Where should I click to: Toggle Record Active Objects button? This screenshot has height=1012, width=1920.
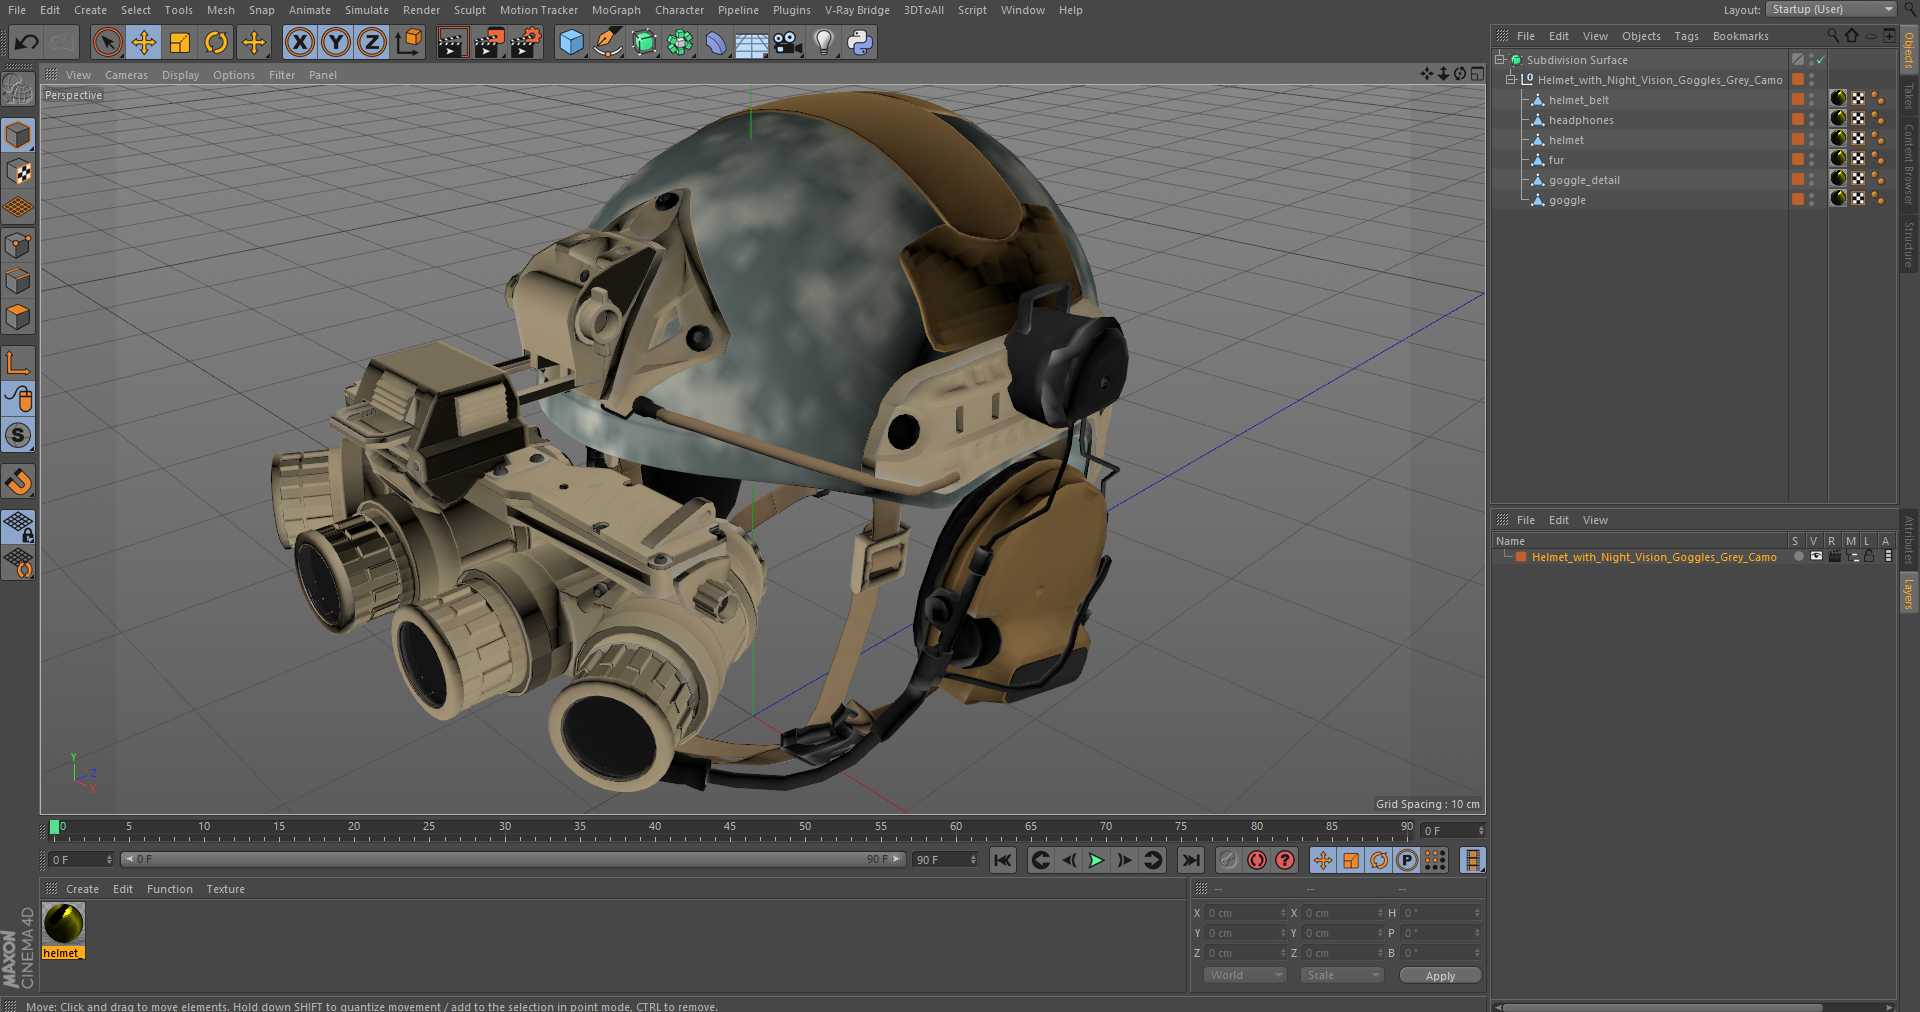[x=1229, y=860]
